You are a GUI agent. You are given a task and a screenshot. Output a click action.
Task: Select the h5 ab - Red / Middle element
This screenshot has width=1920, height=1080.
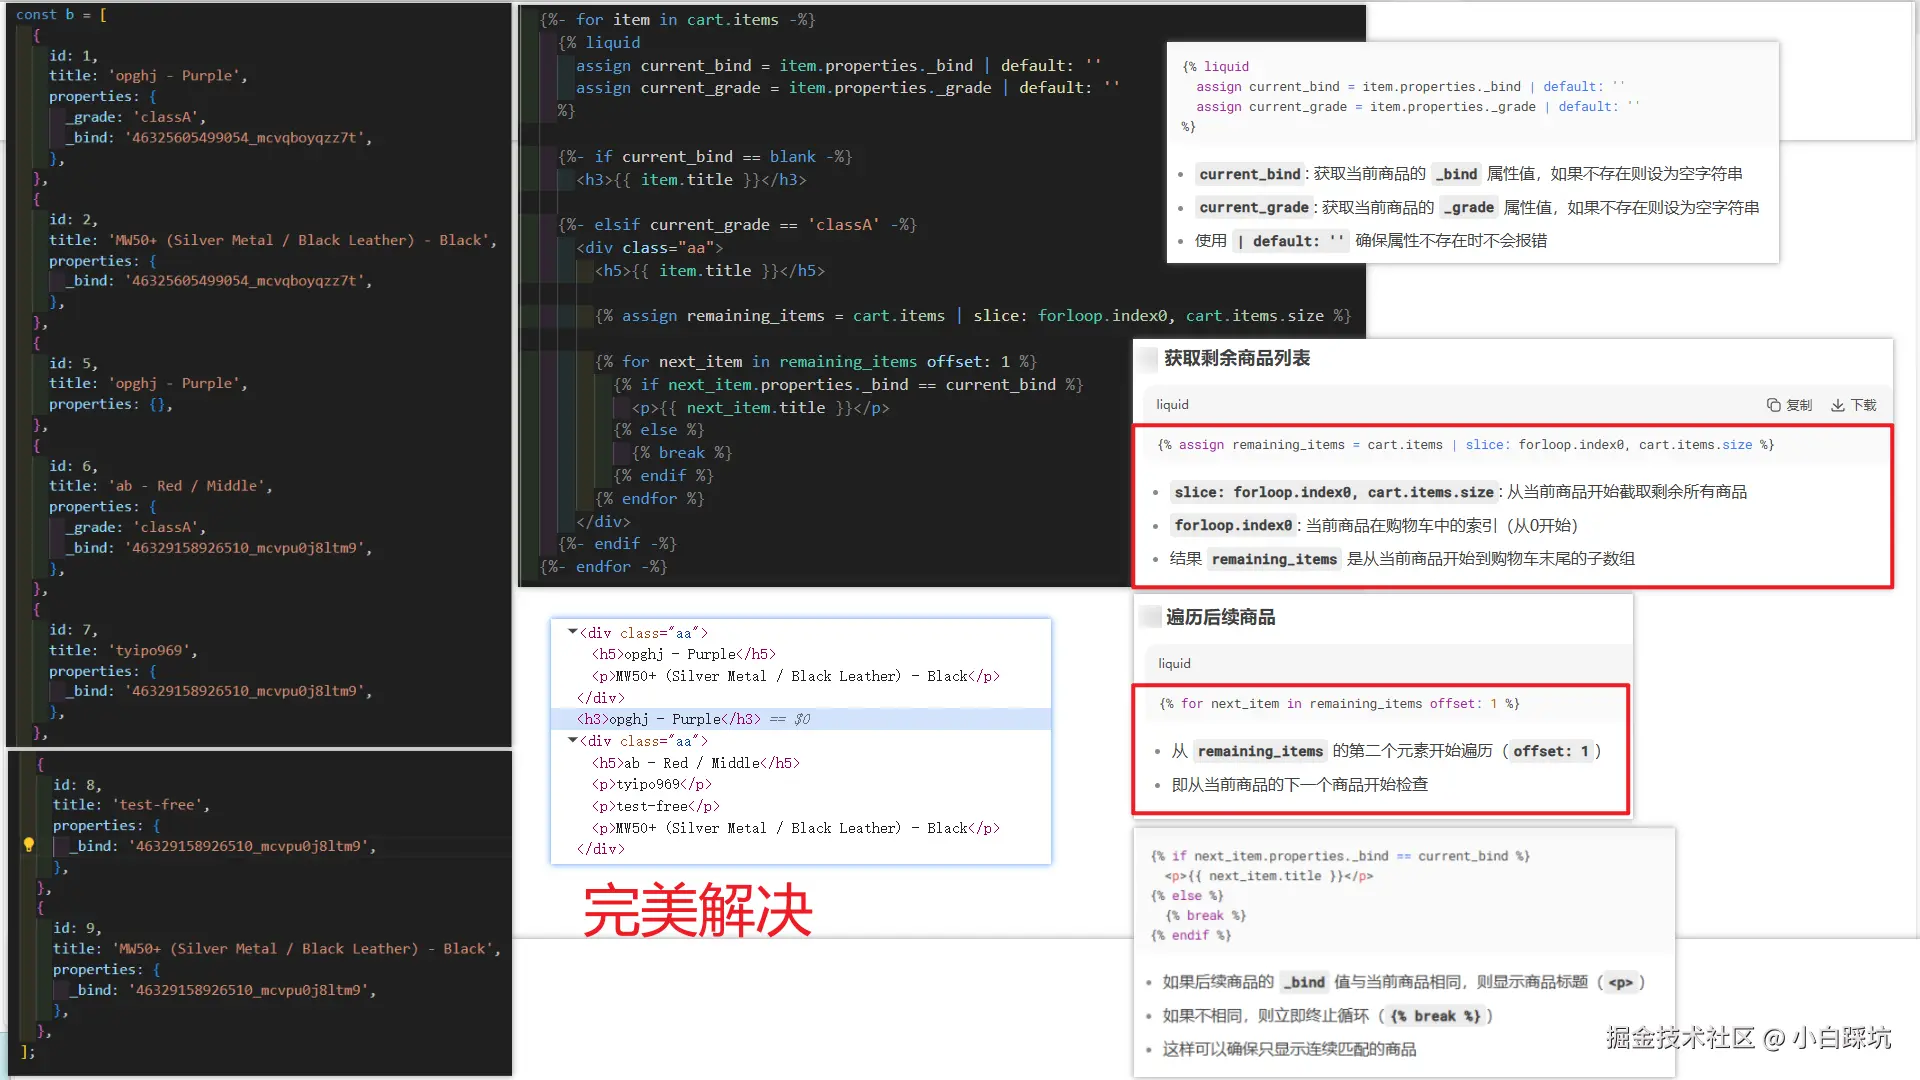695,763
